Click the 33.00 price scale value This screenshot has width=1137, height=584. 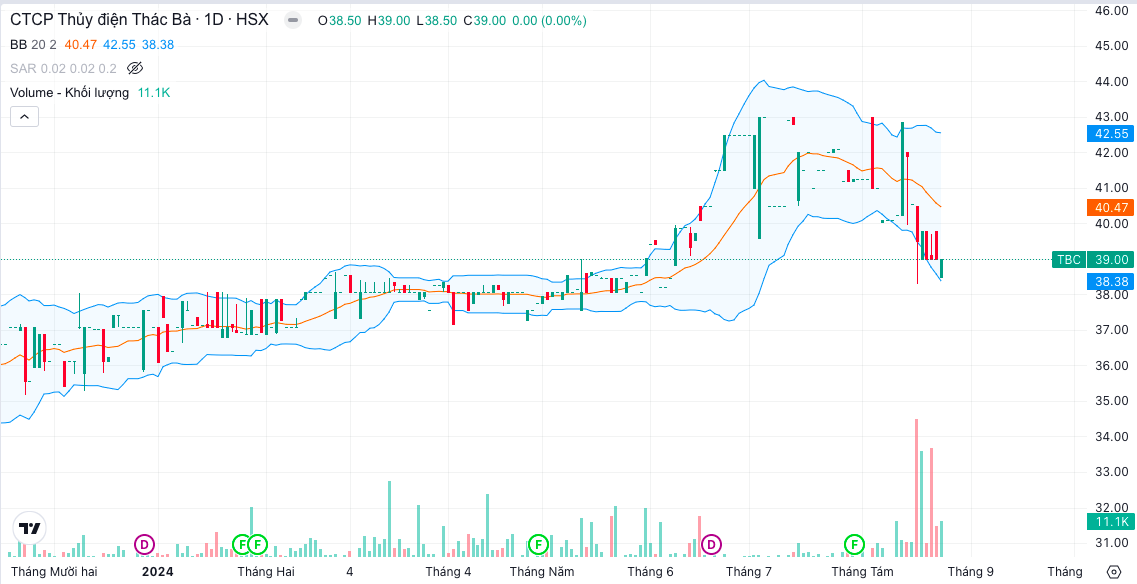coord(1112,472)
